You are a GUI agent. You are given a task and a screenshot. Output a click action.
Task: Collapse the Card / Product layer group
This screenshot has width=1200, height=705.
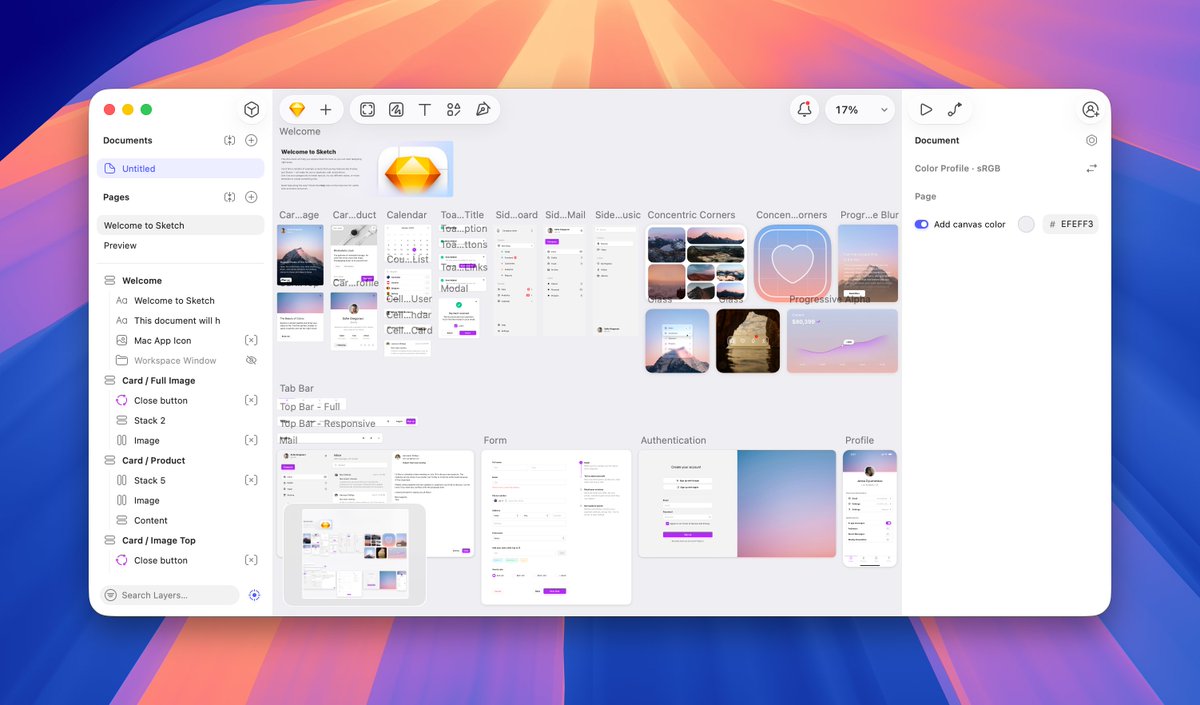click(110, 460)
